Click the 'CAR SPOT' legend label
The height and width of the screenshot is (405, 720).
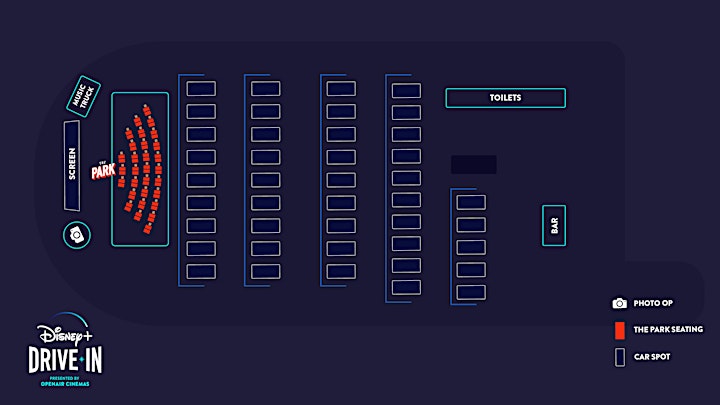click(x=652, y=357)
